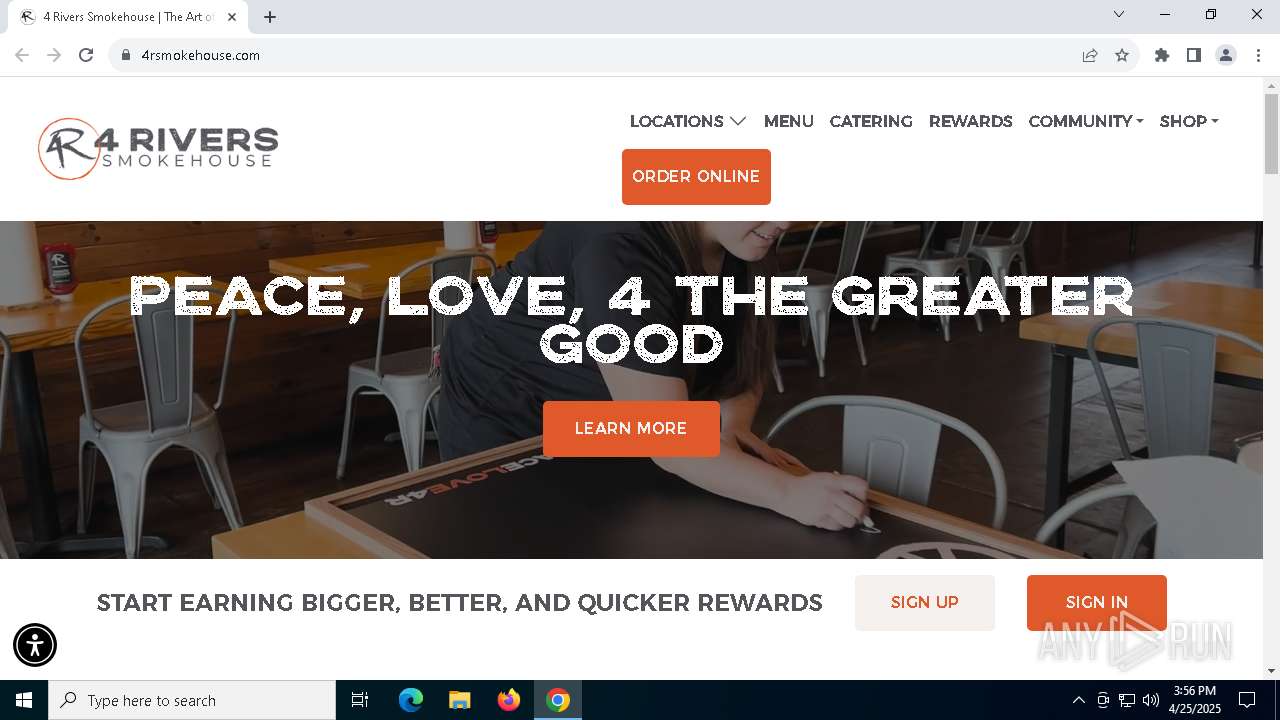Viewport: 1280px width, 720px height.
Task: Open the Chrome side panel icon
Action: pos(1194,55)
